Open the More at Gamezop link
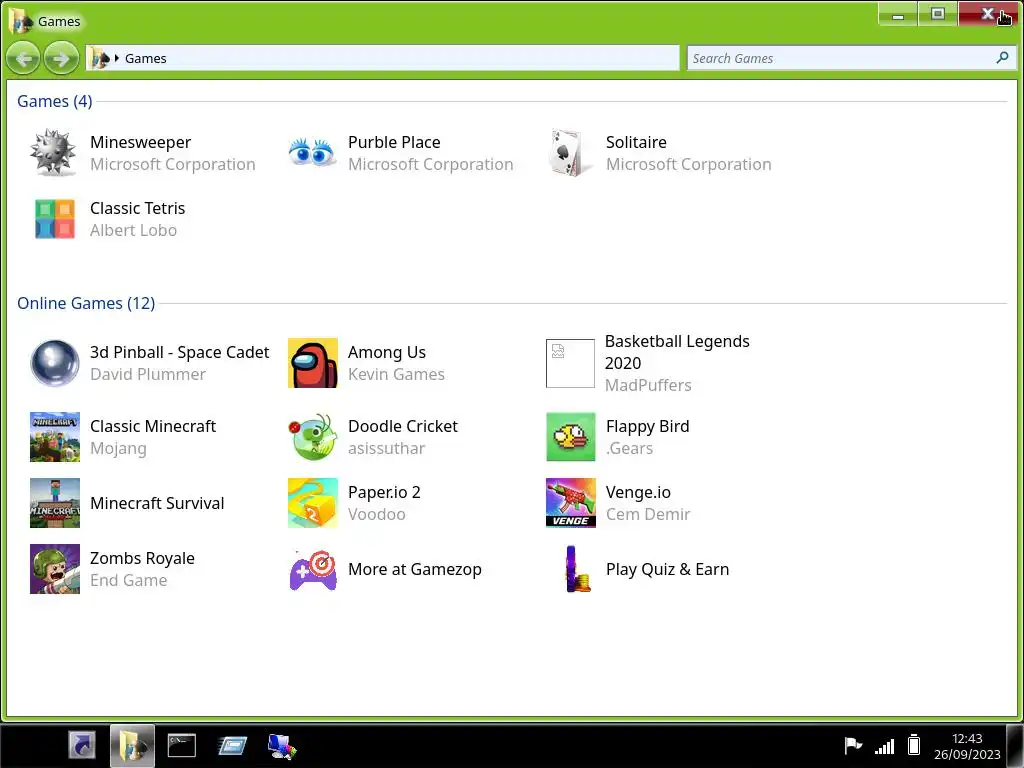The image size is (1024, 768). pos(415,569)
